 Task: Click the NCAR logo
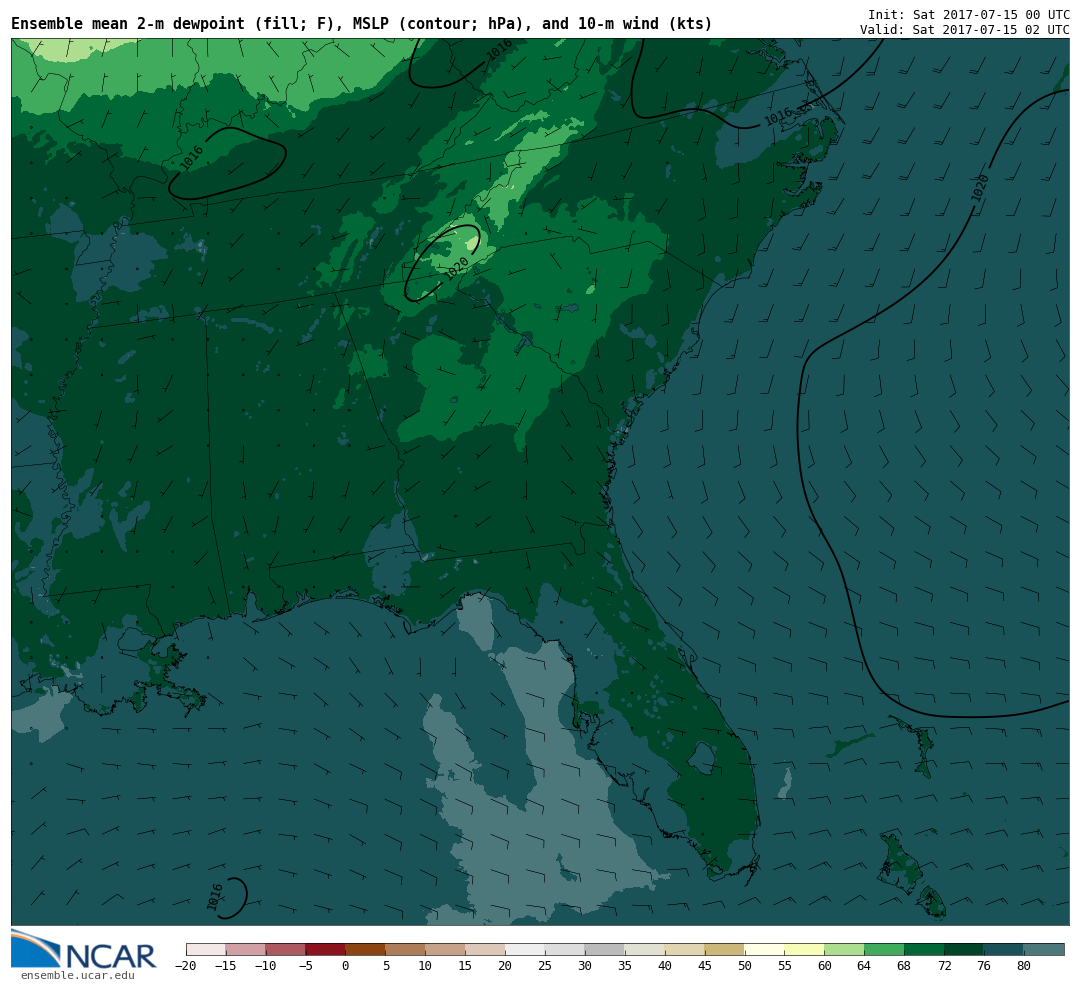pos(84,950)
